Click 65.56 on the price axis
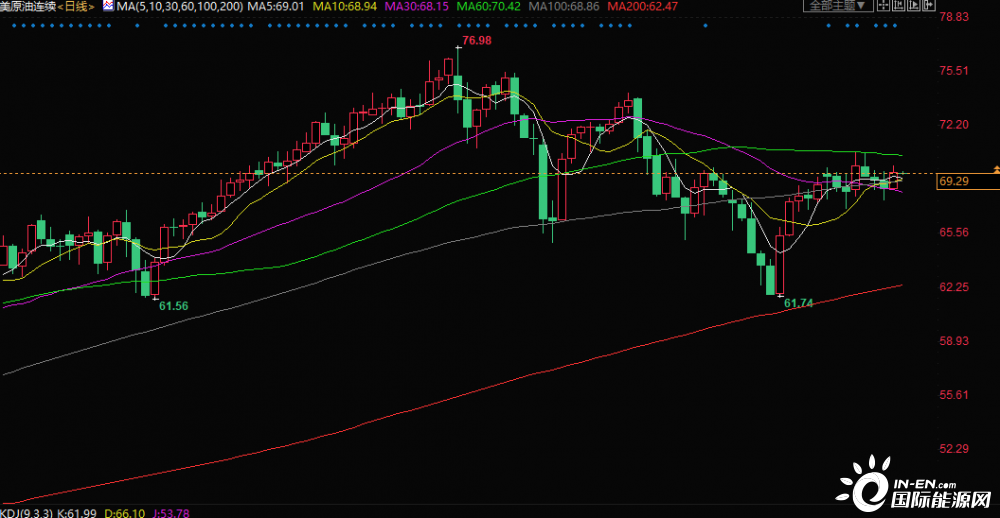The width and height of the screenshot is (1000, 518). [955, 232]
